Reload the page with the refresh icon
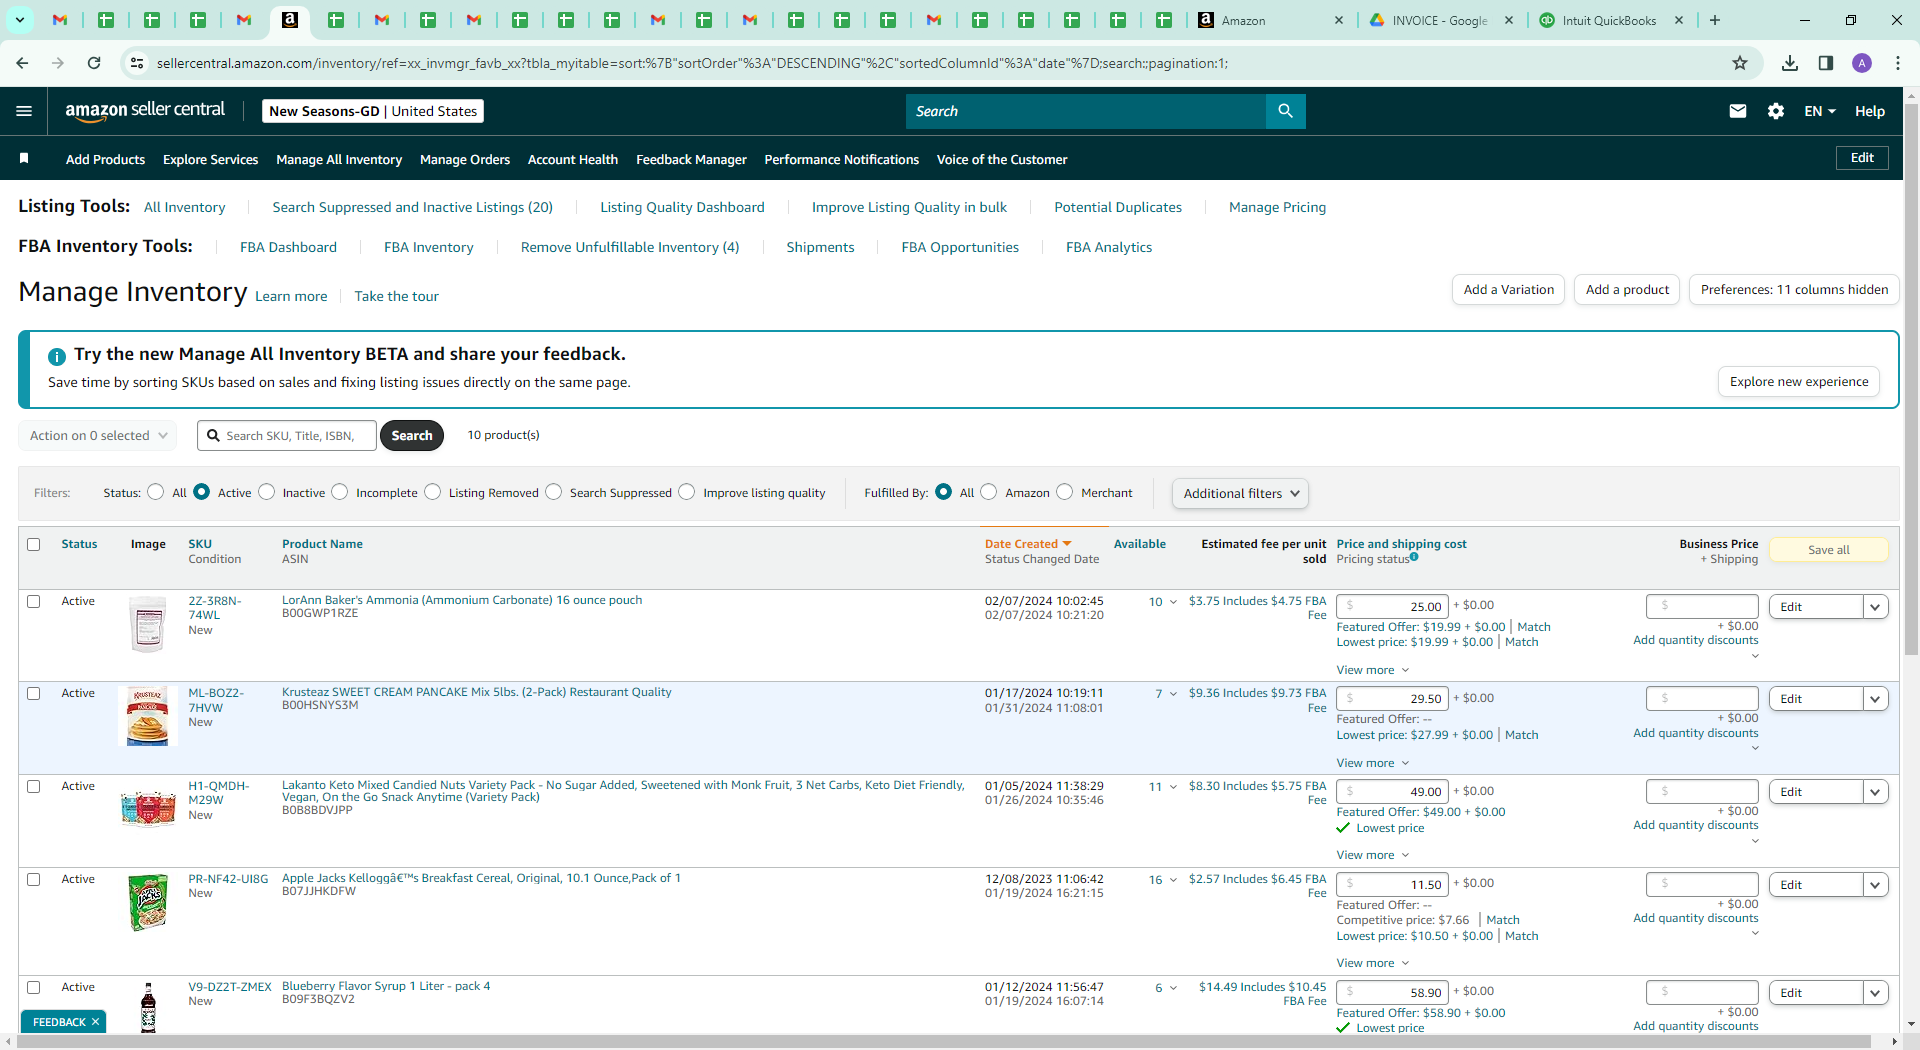1920x1050 pixels. pos(94,63)
